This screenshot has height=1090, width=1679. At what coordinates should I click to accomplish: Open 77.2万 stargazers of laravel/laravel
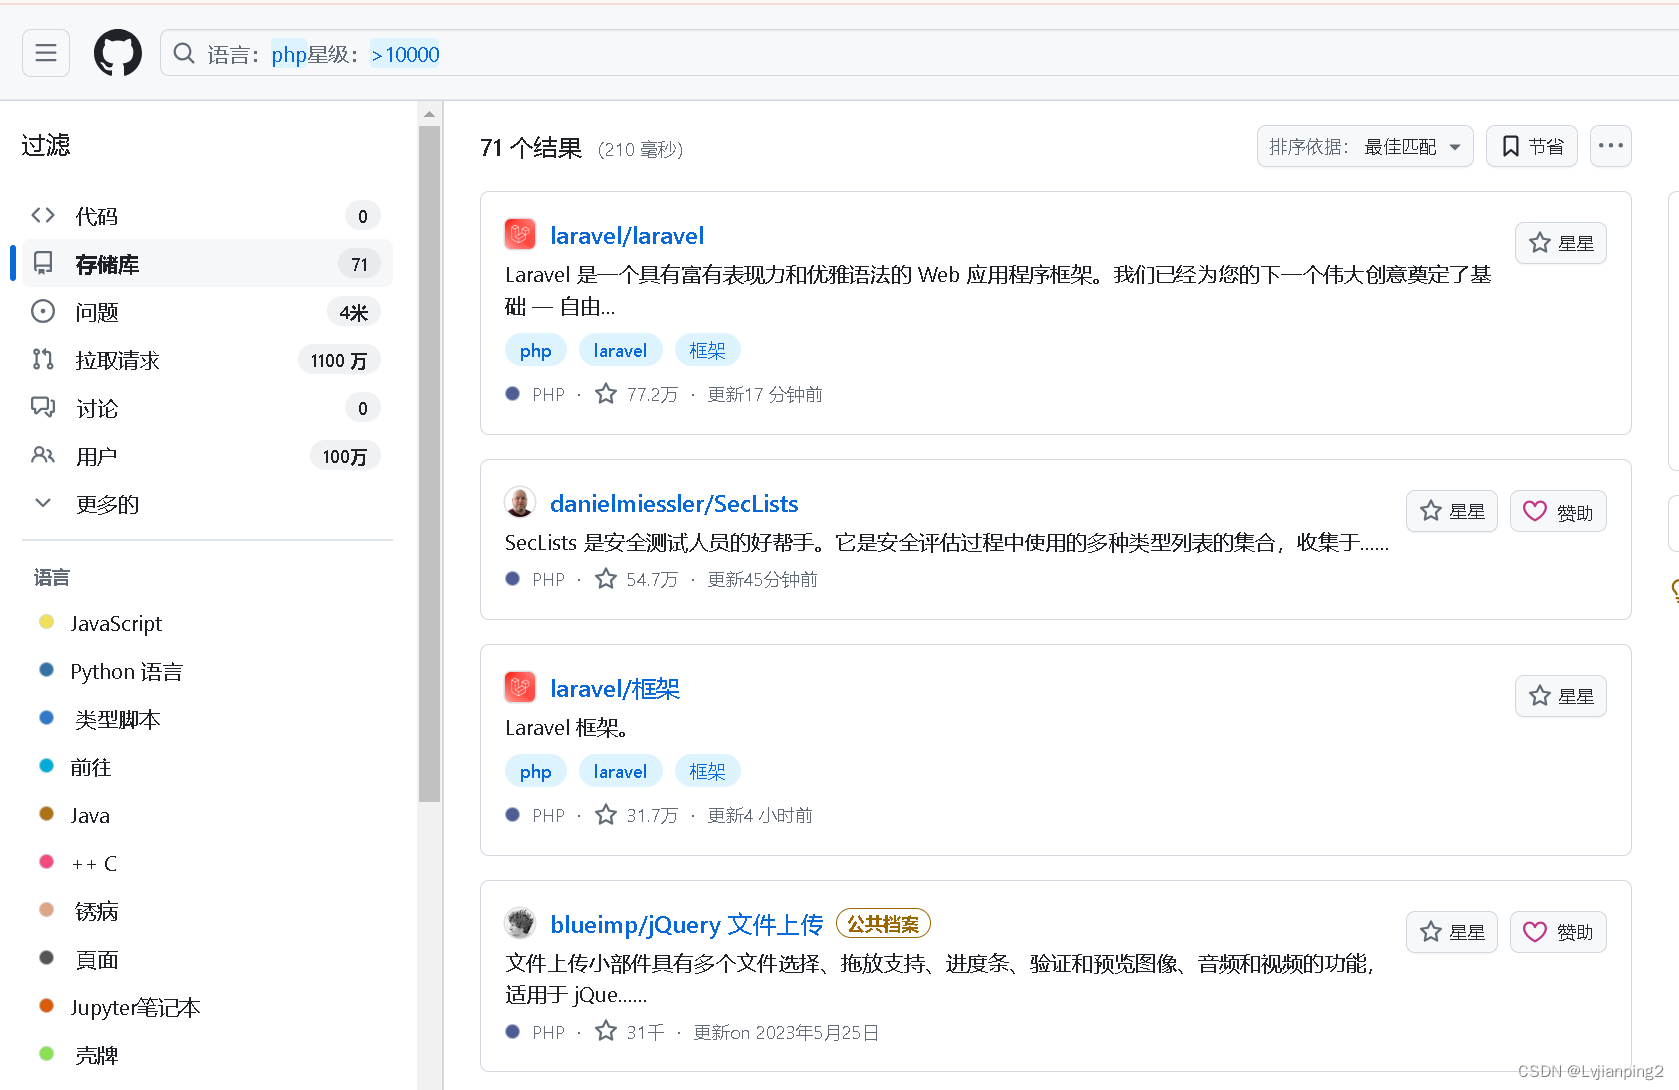(x=637, y=394)
